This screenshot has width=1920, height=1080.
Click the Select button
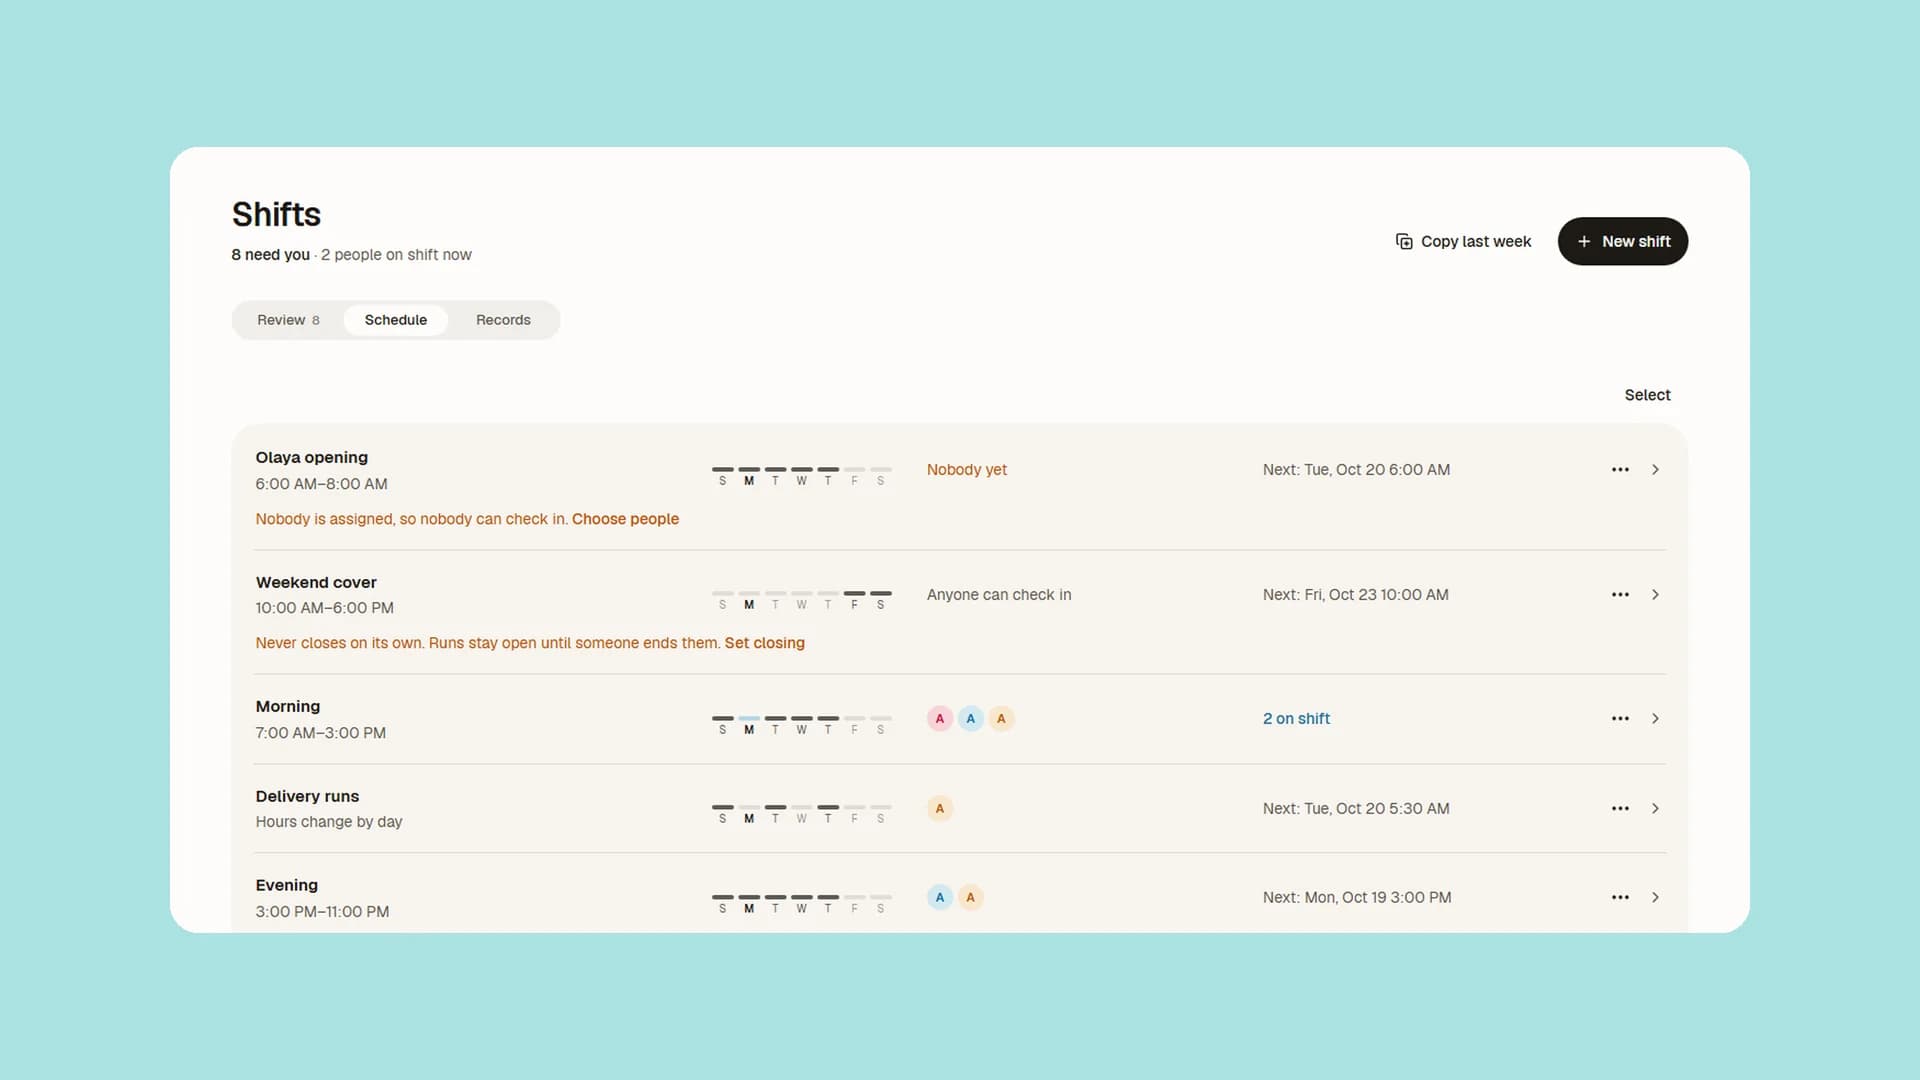click(x=1647, y=395)
